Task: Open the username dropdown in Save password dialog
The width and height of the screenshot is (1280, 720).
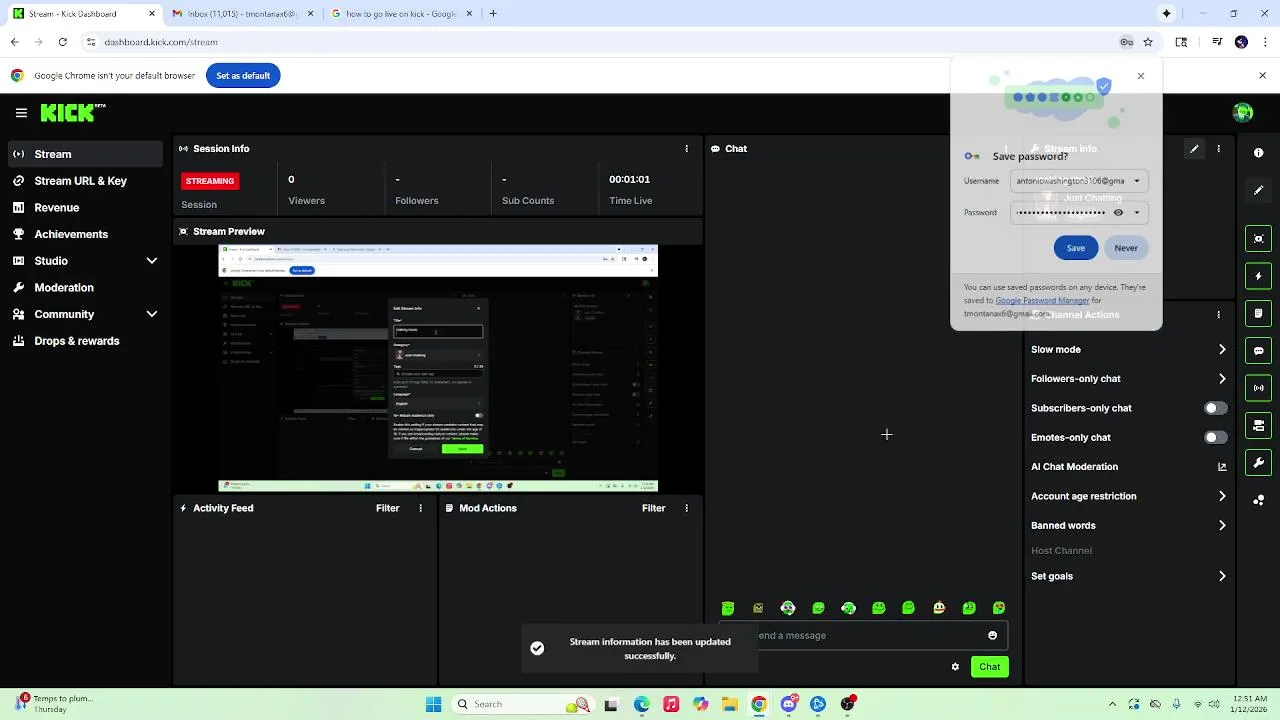Action: [x=1136, y=181]
